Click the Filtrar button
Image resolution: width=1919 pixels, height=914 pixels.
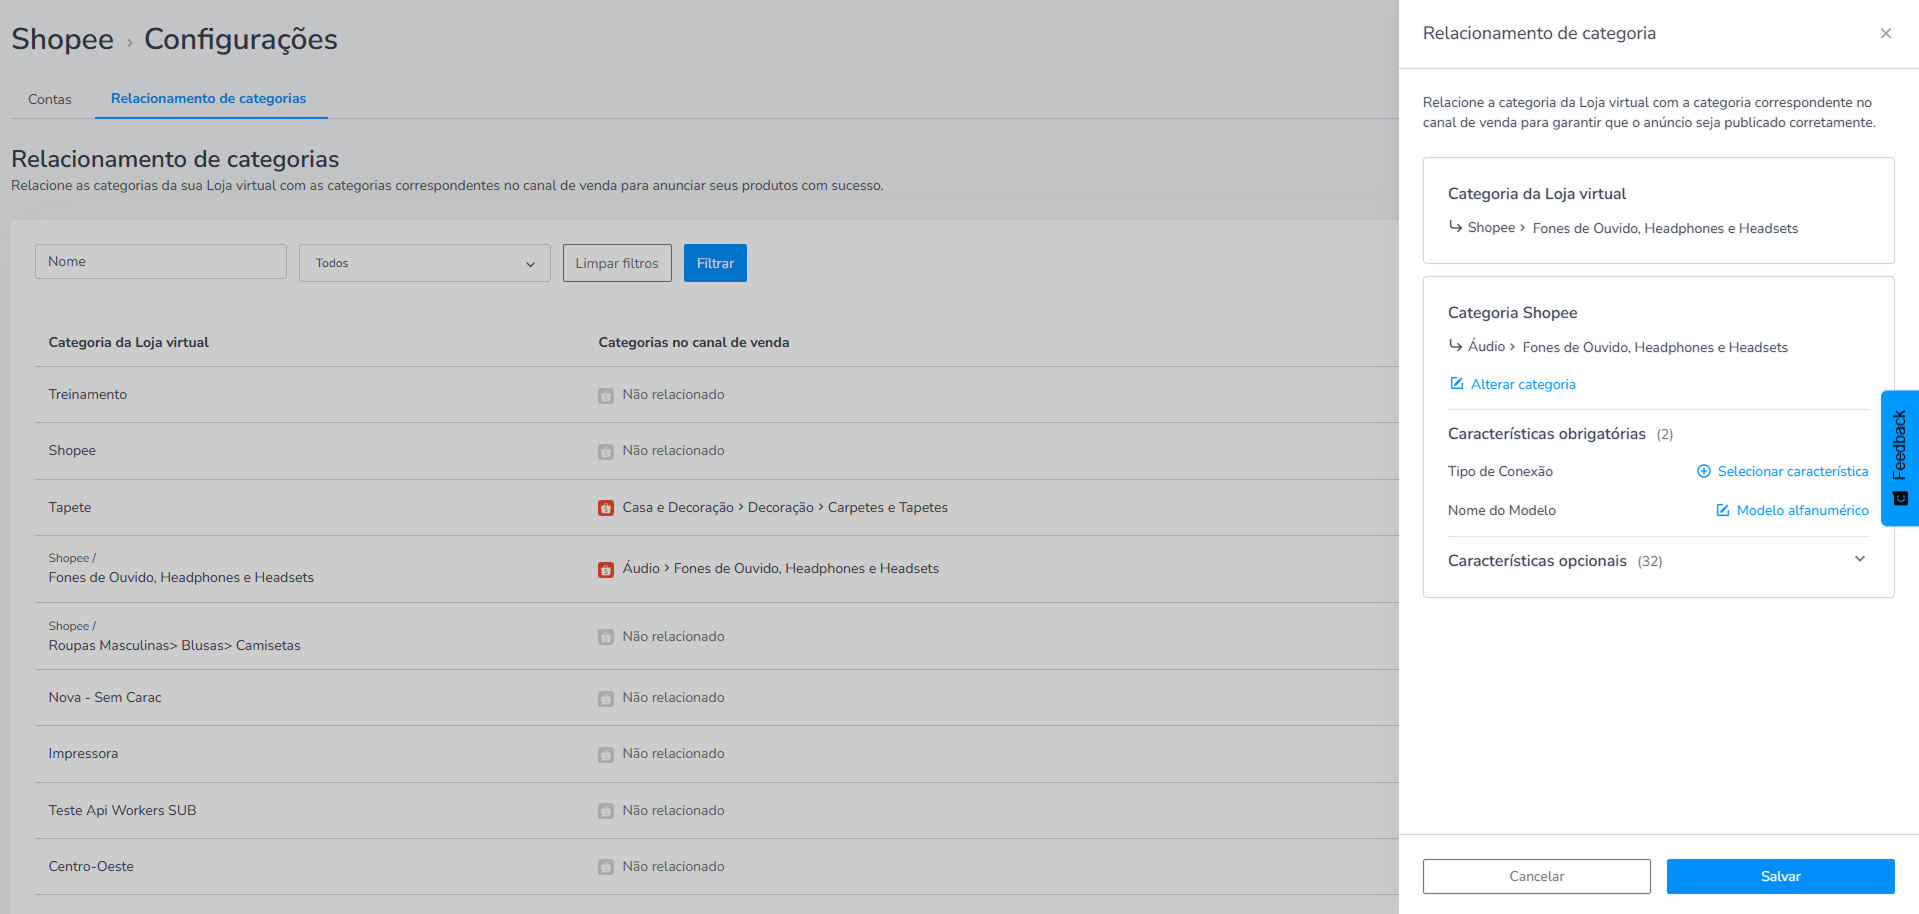715,263
